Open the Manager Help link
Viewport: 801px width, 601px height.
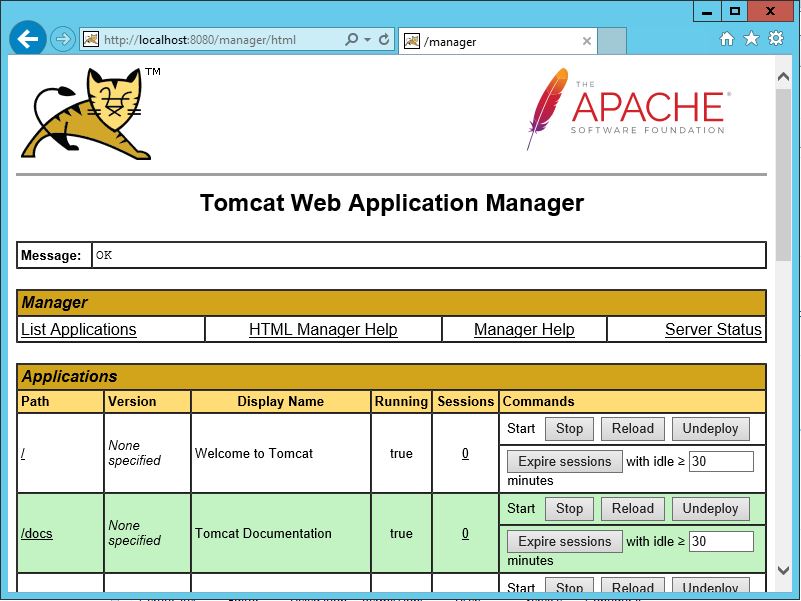click(524, 329)
